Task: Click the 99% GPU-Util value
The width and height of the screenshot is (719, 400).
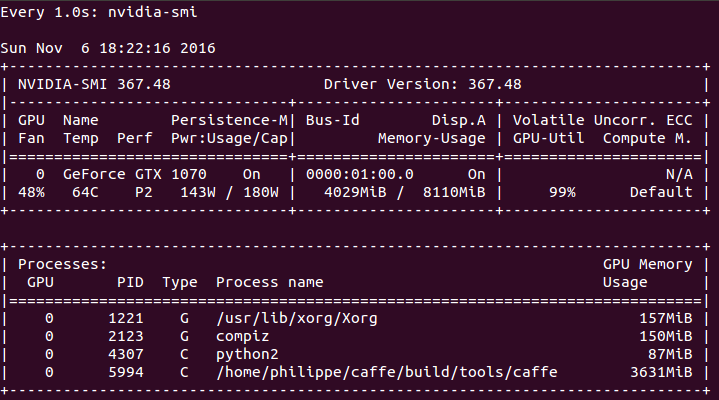Action: point(562,192)
